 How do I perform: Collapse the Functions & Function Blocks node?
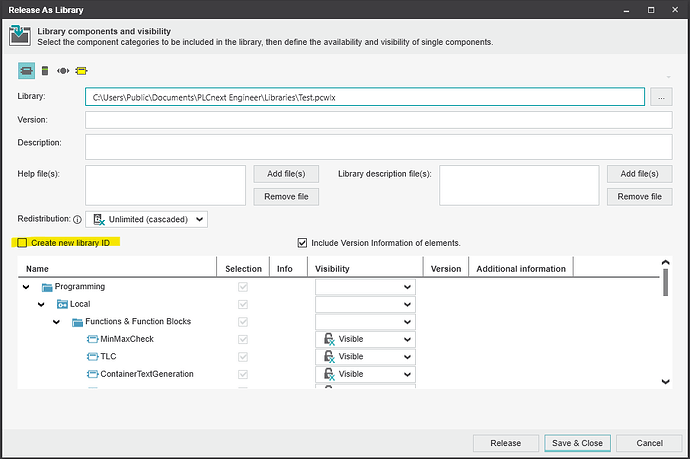coord(56,322)
